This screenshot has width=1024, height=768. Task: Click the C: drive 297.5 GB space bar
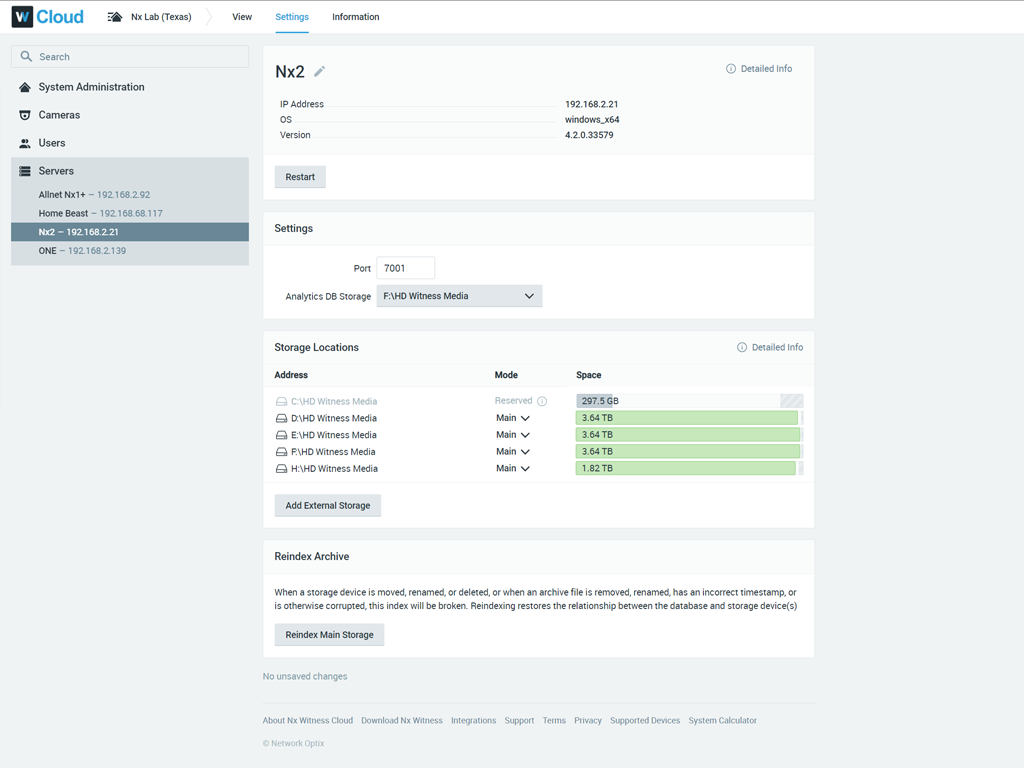coord(690,401)
